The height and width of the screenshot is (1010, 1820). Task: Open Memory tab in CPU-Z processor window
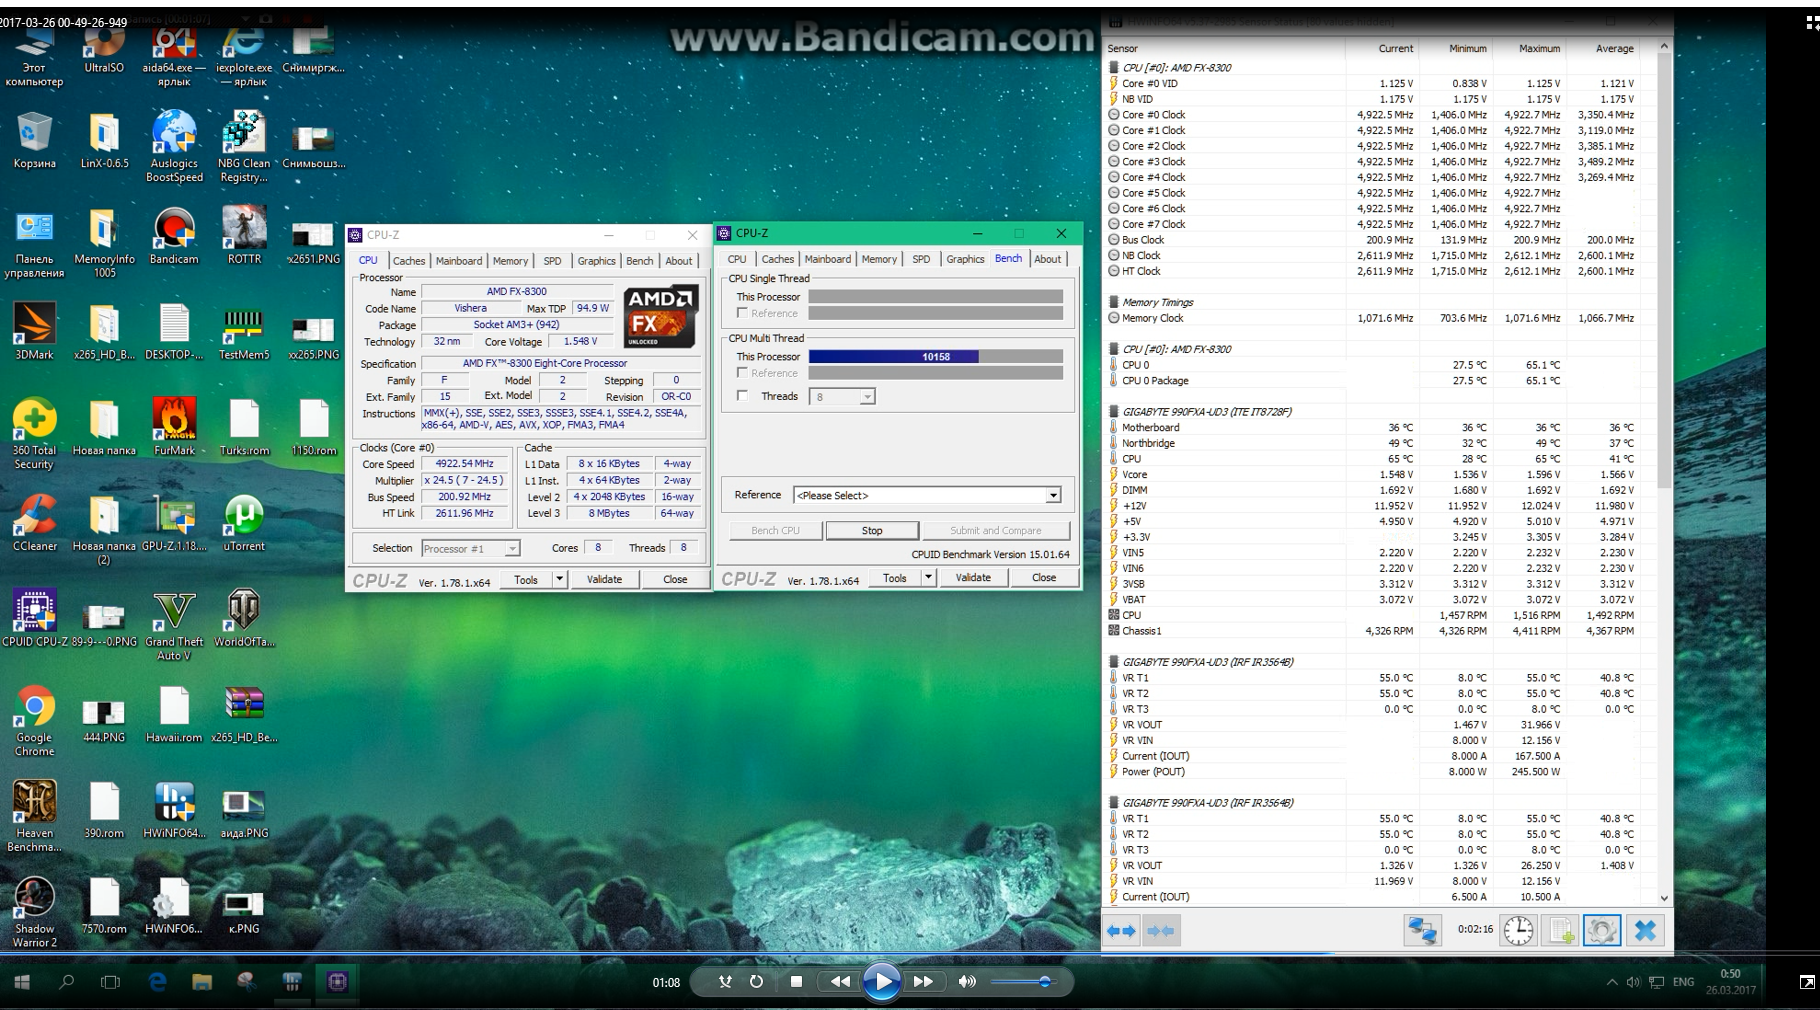coord(510,261)
